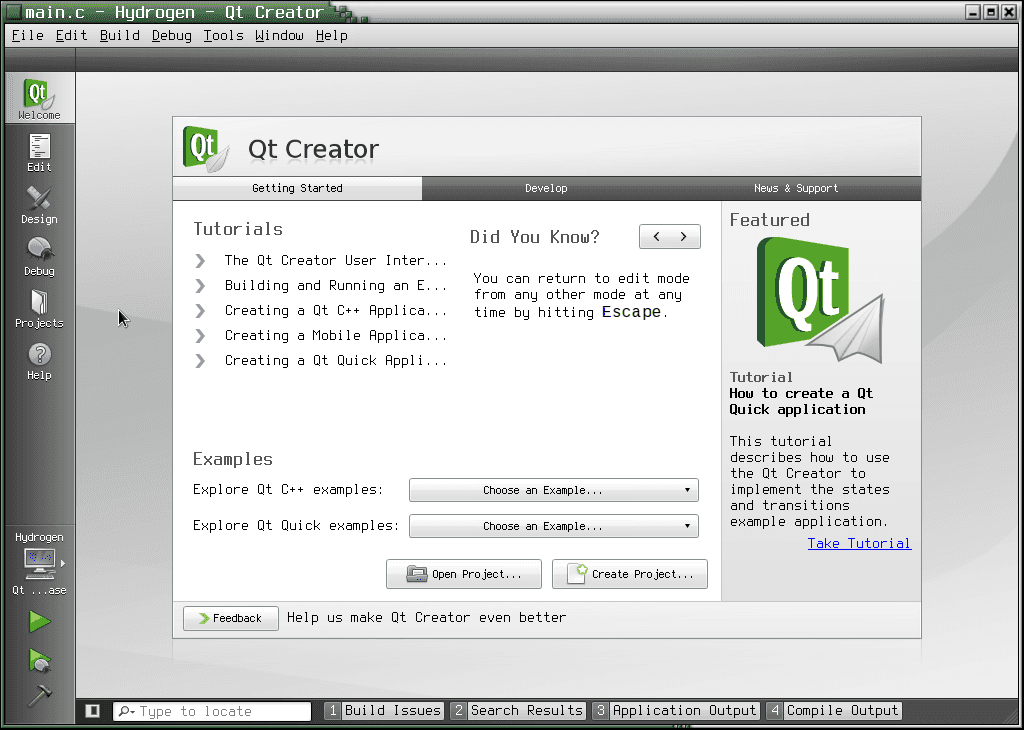Click the Featured Qt paper plane image
This screenshot has height=730, width=1024.
point(820,300)
